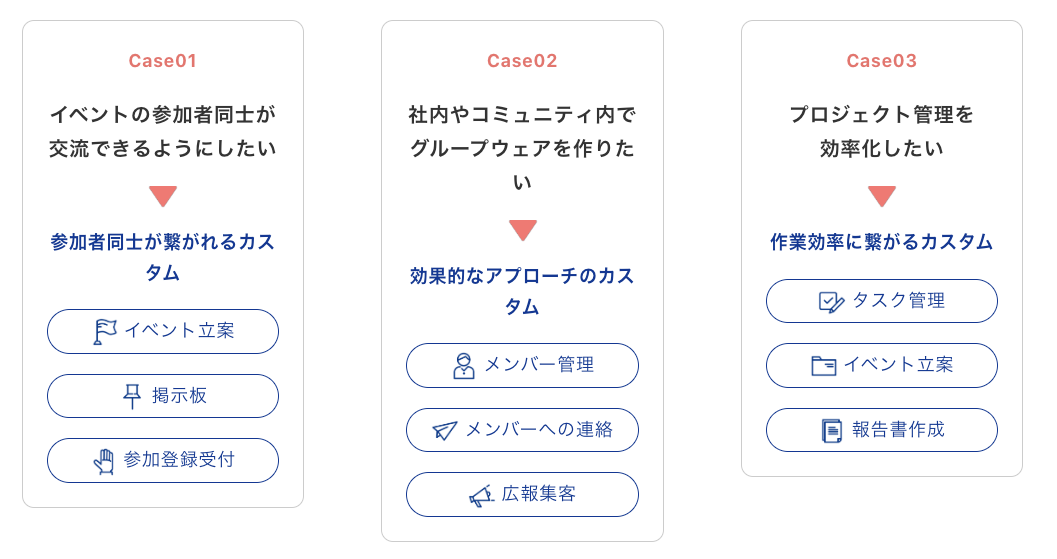The width and height of the screenshot is (1057, 559).
Task: Click the red down triangle in Case01
Action: pyautogui.click(x=163, y=196)
